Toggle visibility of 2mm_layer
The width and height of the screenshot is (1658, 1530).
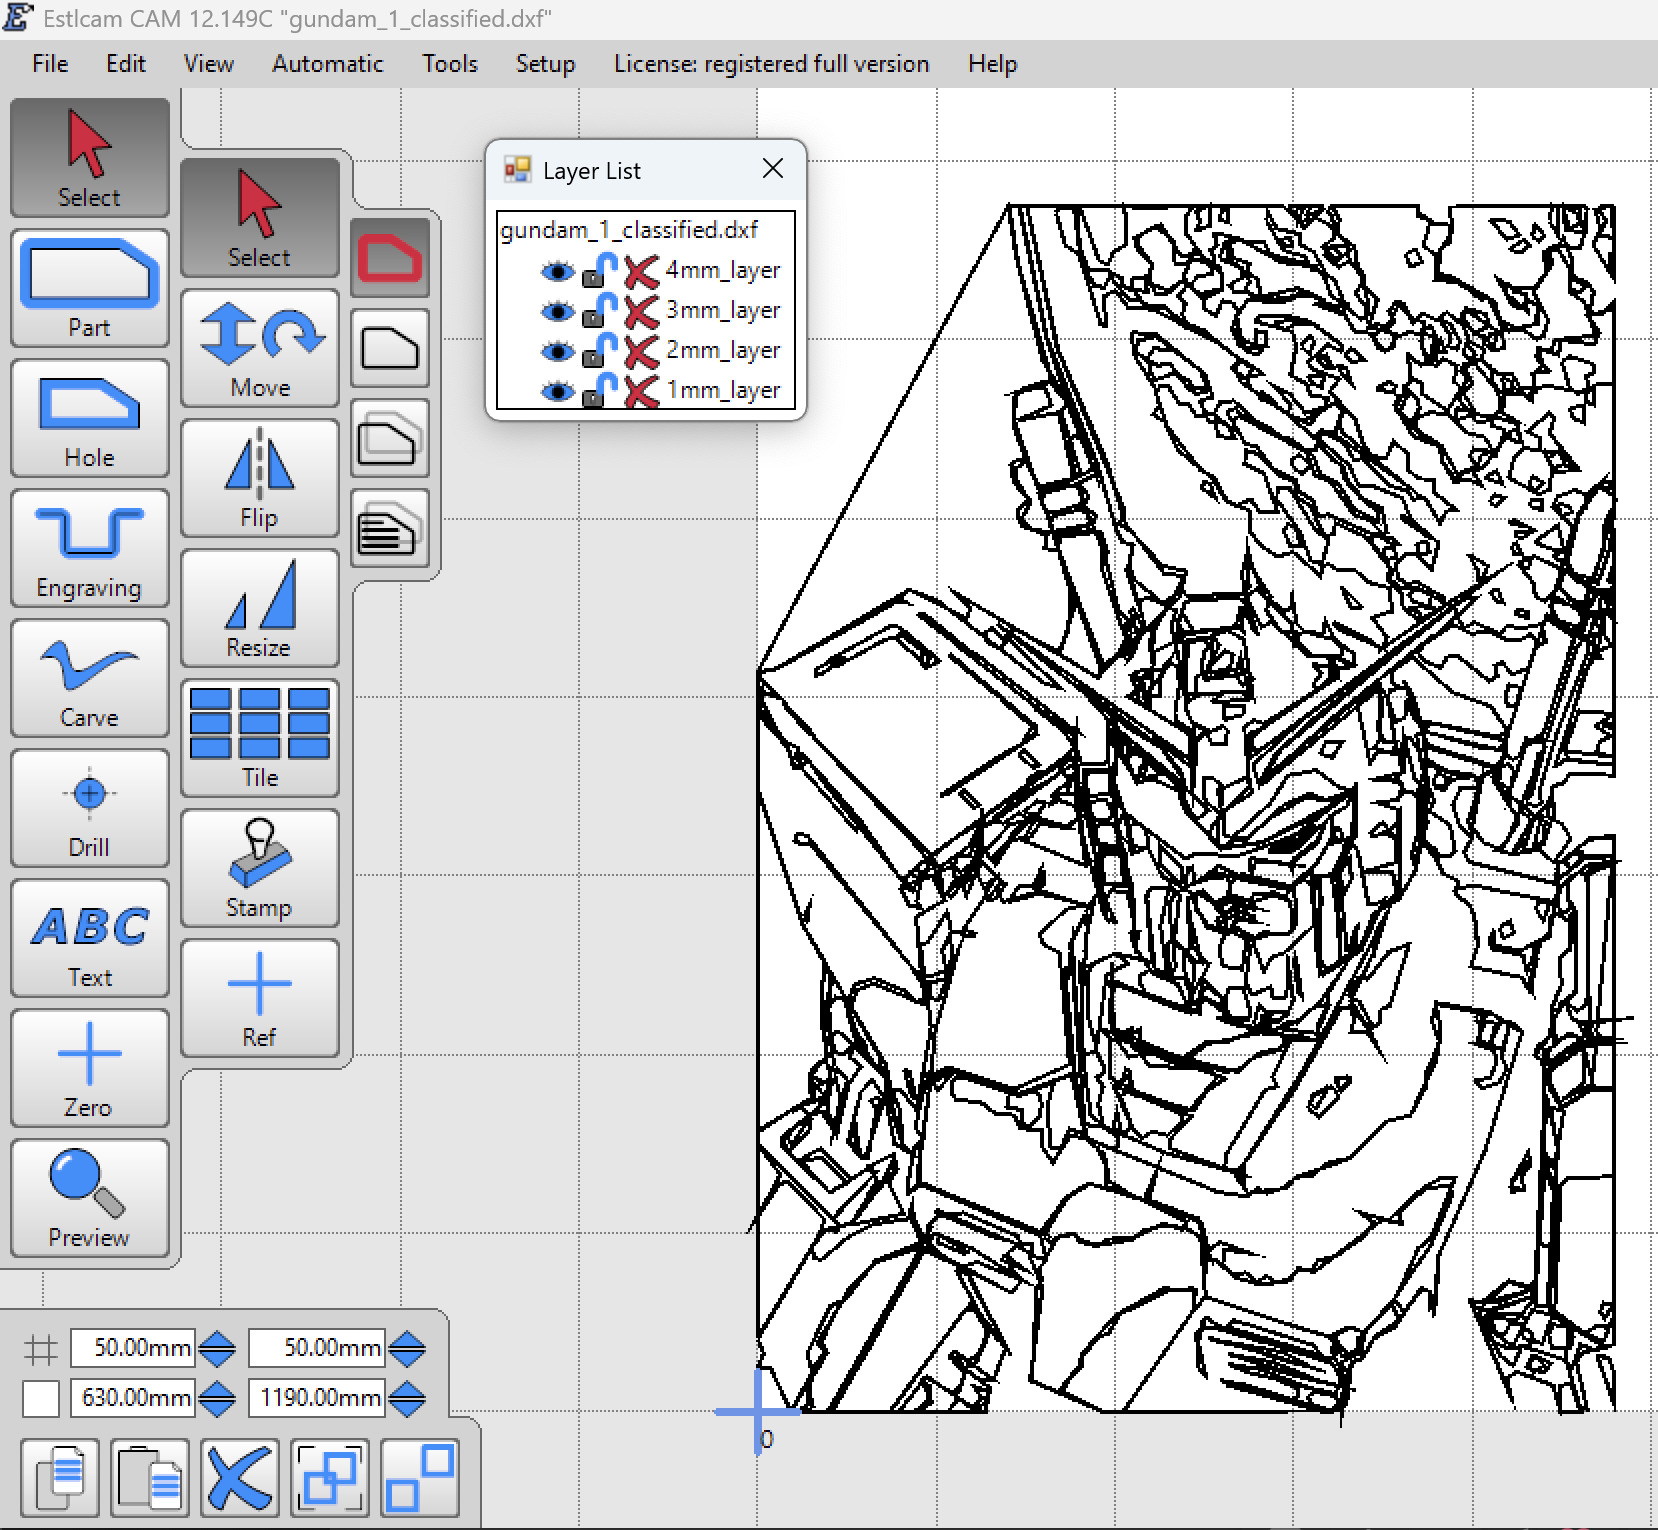[557, 351]
